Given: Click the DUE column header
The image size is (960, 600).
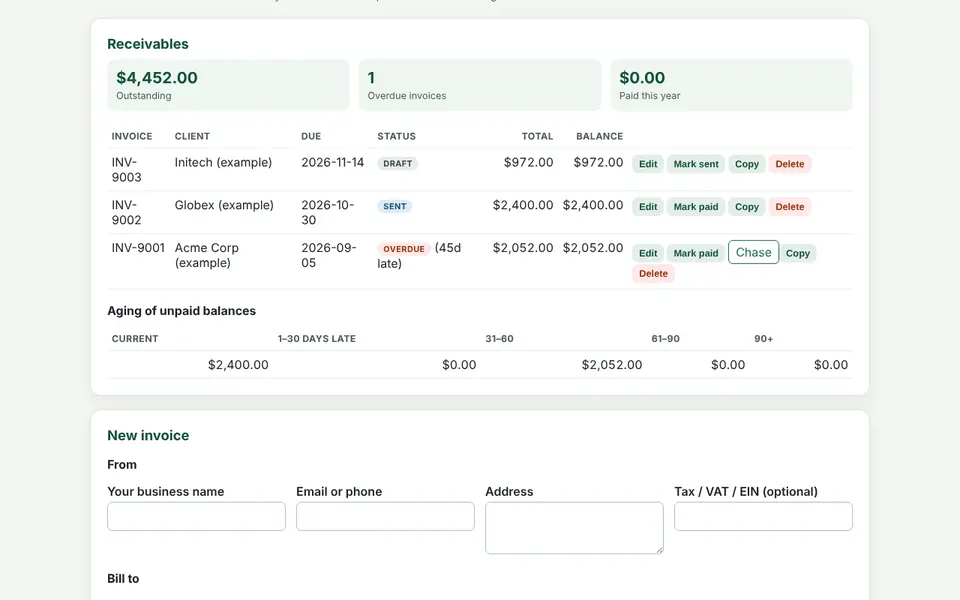Looking at the screenshot, I should pos(311,136).
